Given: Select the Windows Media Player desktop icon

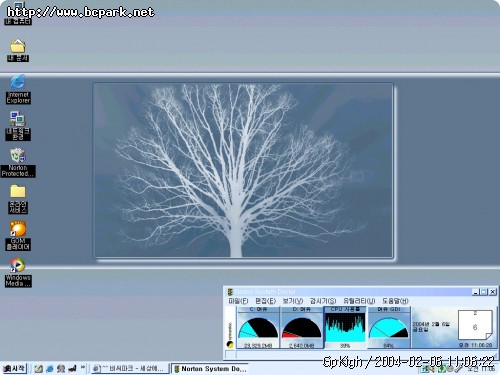Looking at the screenshot, I should (x=18, y=272).
